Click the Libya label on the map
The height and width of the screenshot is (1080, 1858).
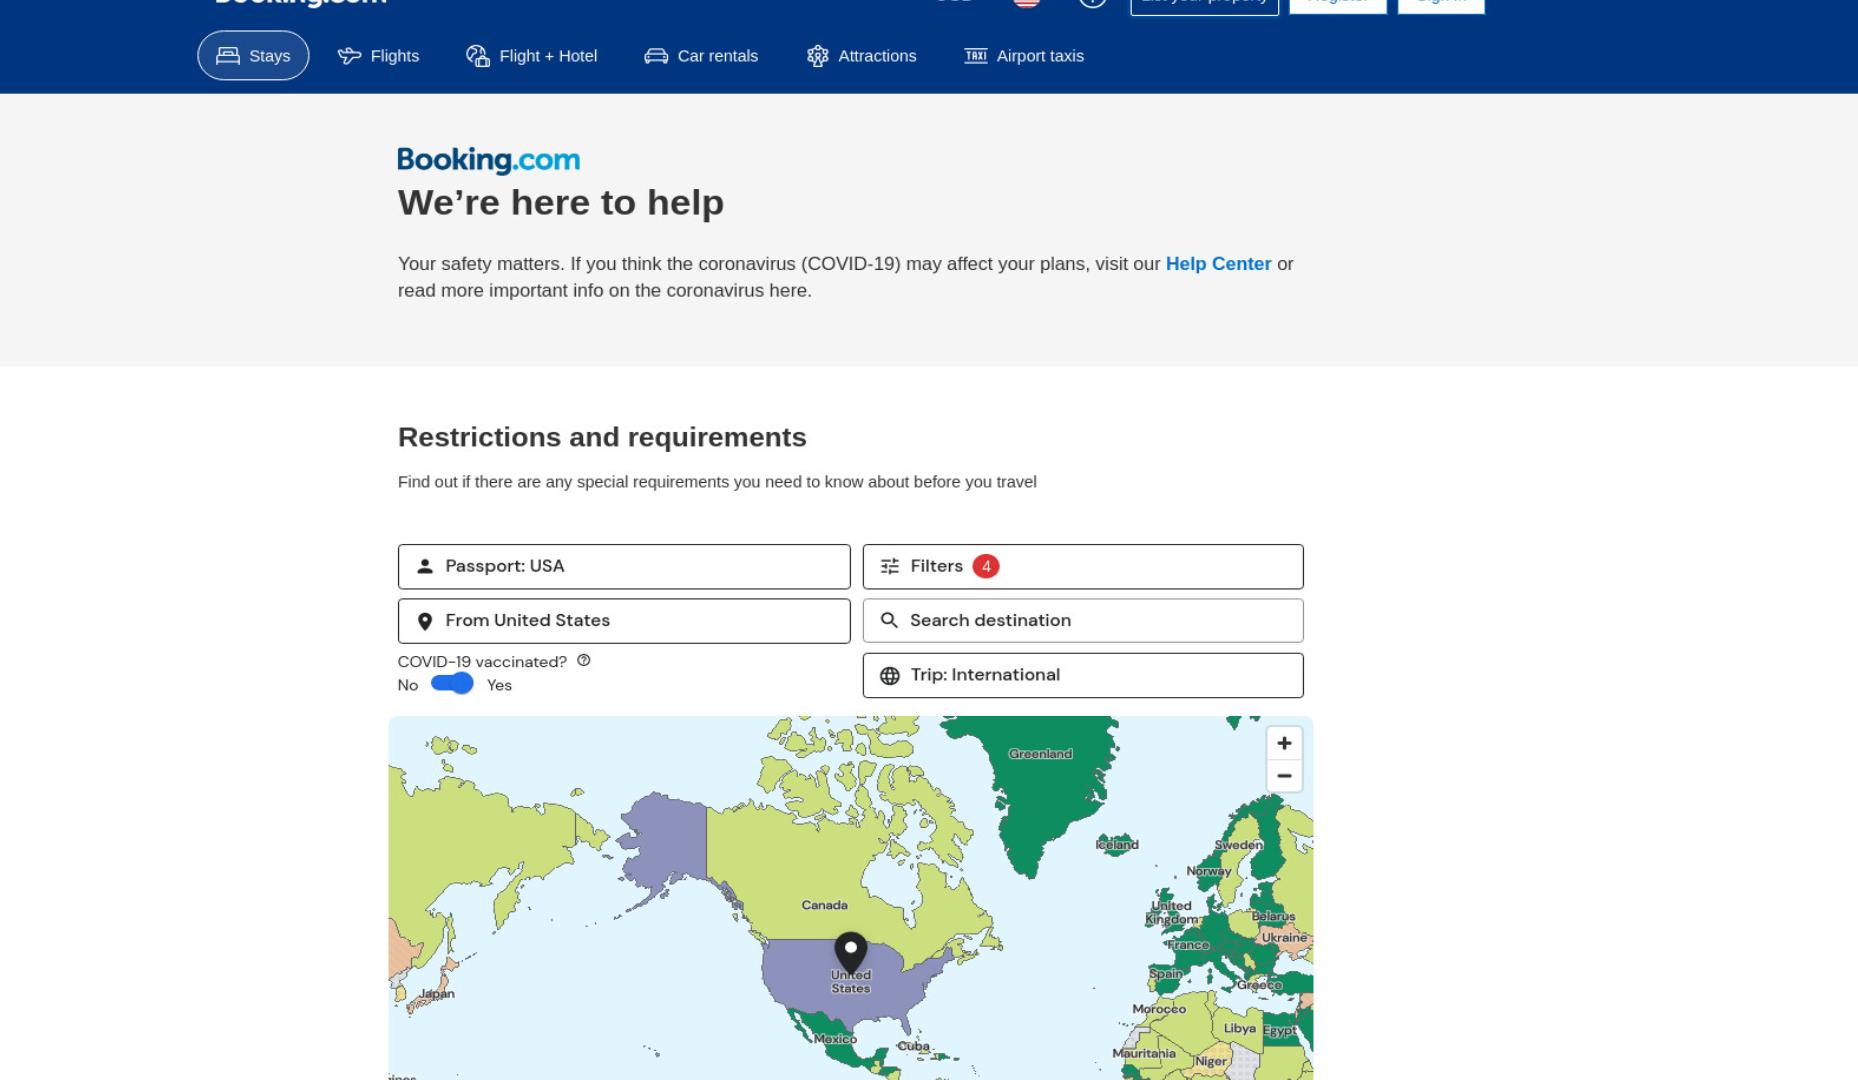pos(1239,1028)
